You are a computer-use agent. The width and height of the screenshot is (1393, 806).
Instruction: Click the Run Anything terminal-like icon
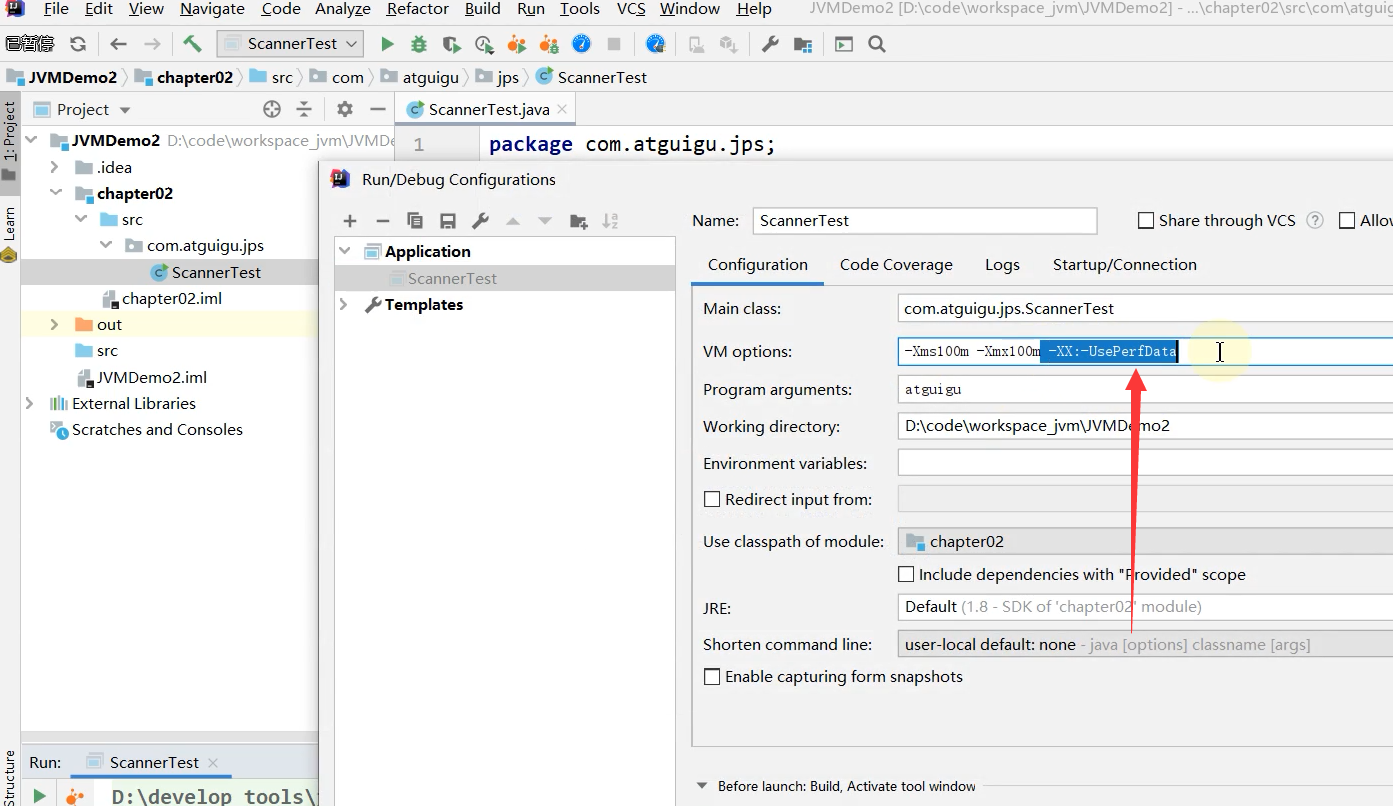pos(844,44)
